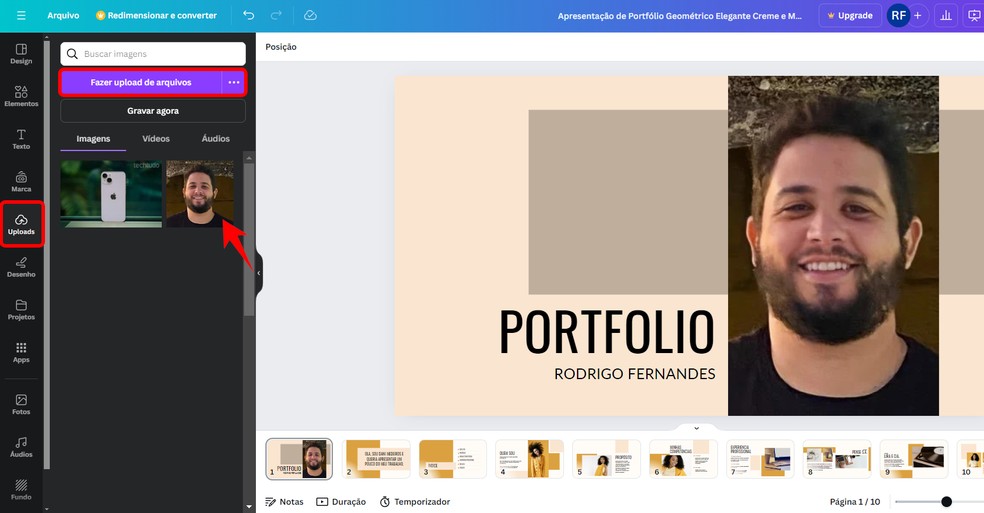Collapse the side panel with arrow handle

pos(258,272)
